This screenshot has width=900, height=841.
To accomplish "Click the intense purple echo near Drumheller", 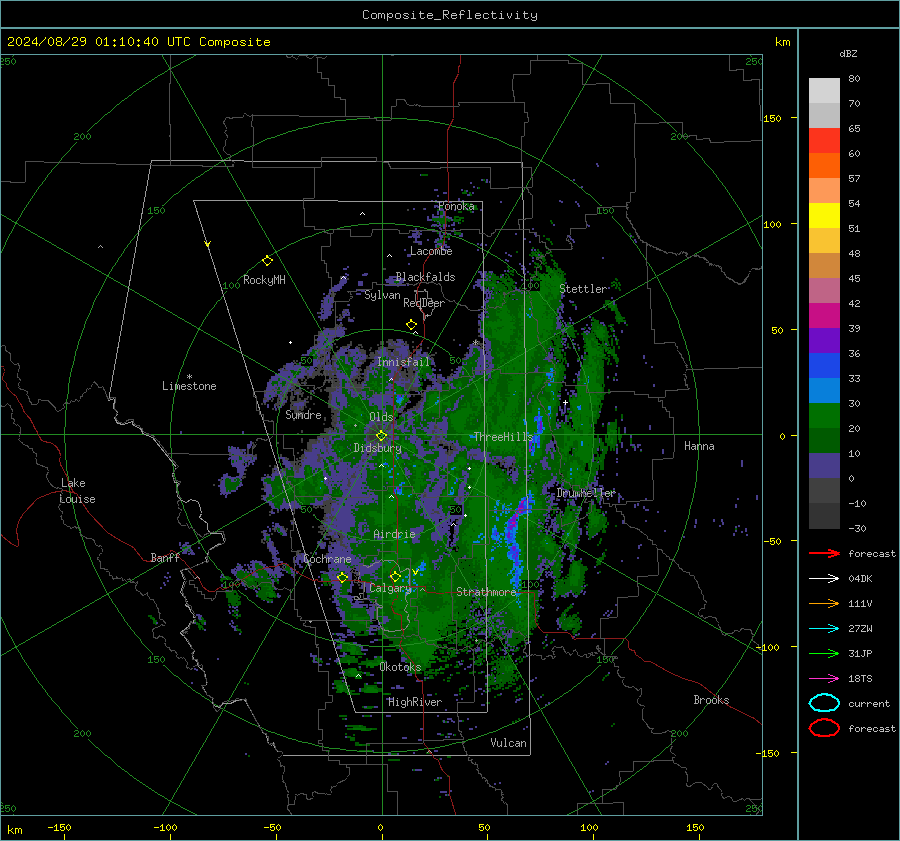I will pyautogui.click(x=522, y=507).
